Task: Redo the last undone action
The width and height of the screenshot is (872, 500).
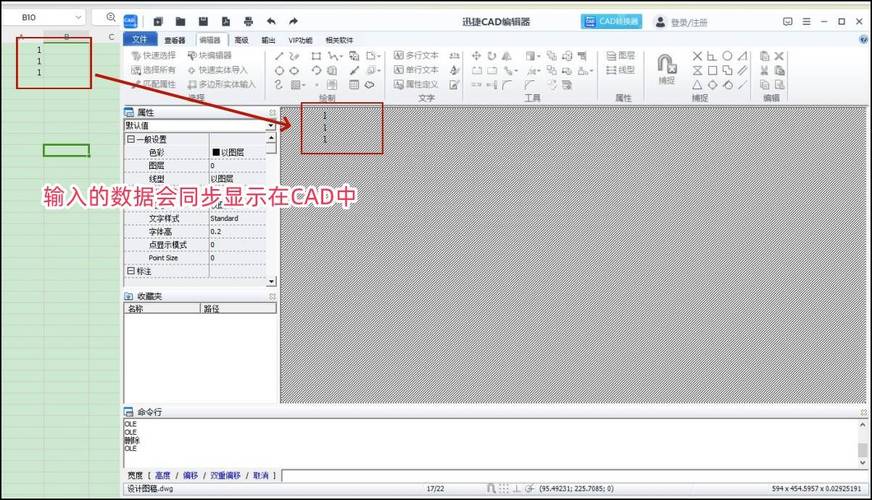Action: (293, 22)
